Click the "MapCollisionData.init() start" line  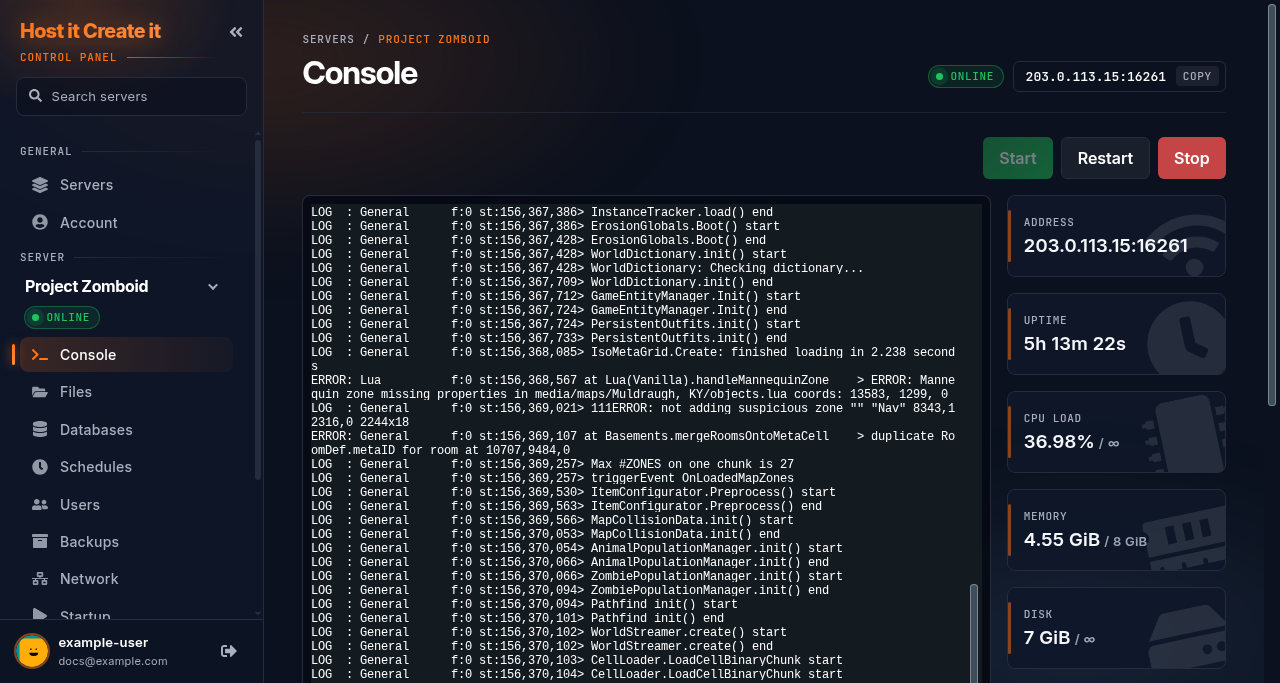click(552, 520)
